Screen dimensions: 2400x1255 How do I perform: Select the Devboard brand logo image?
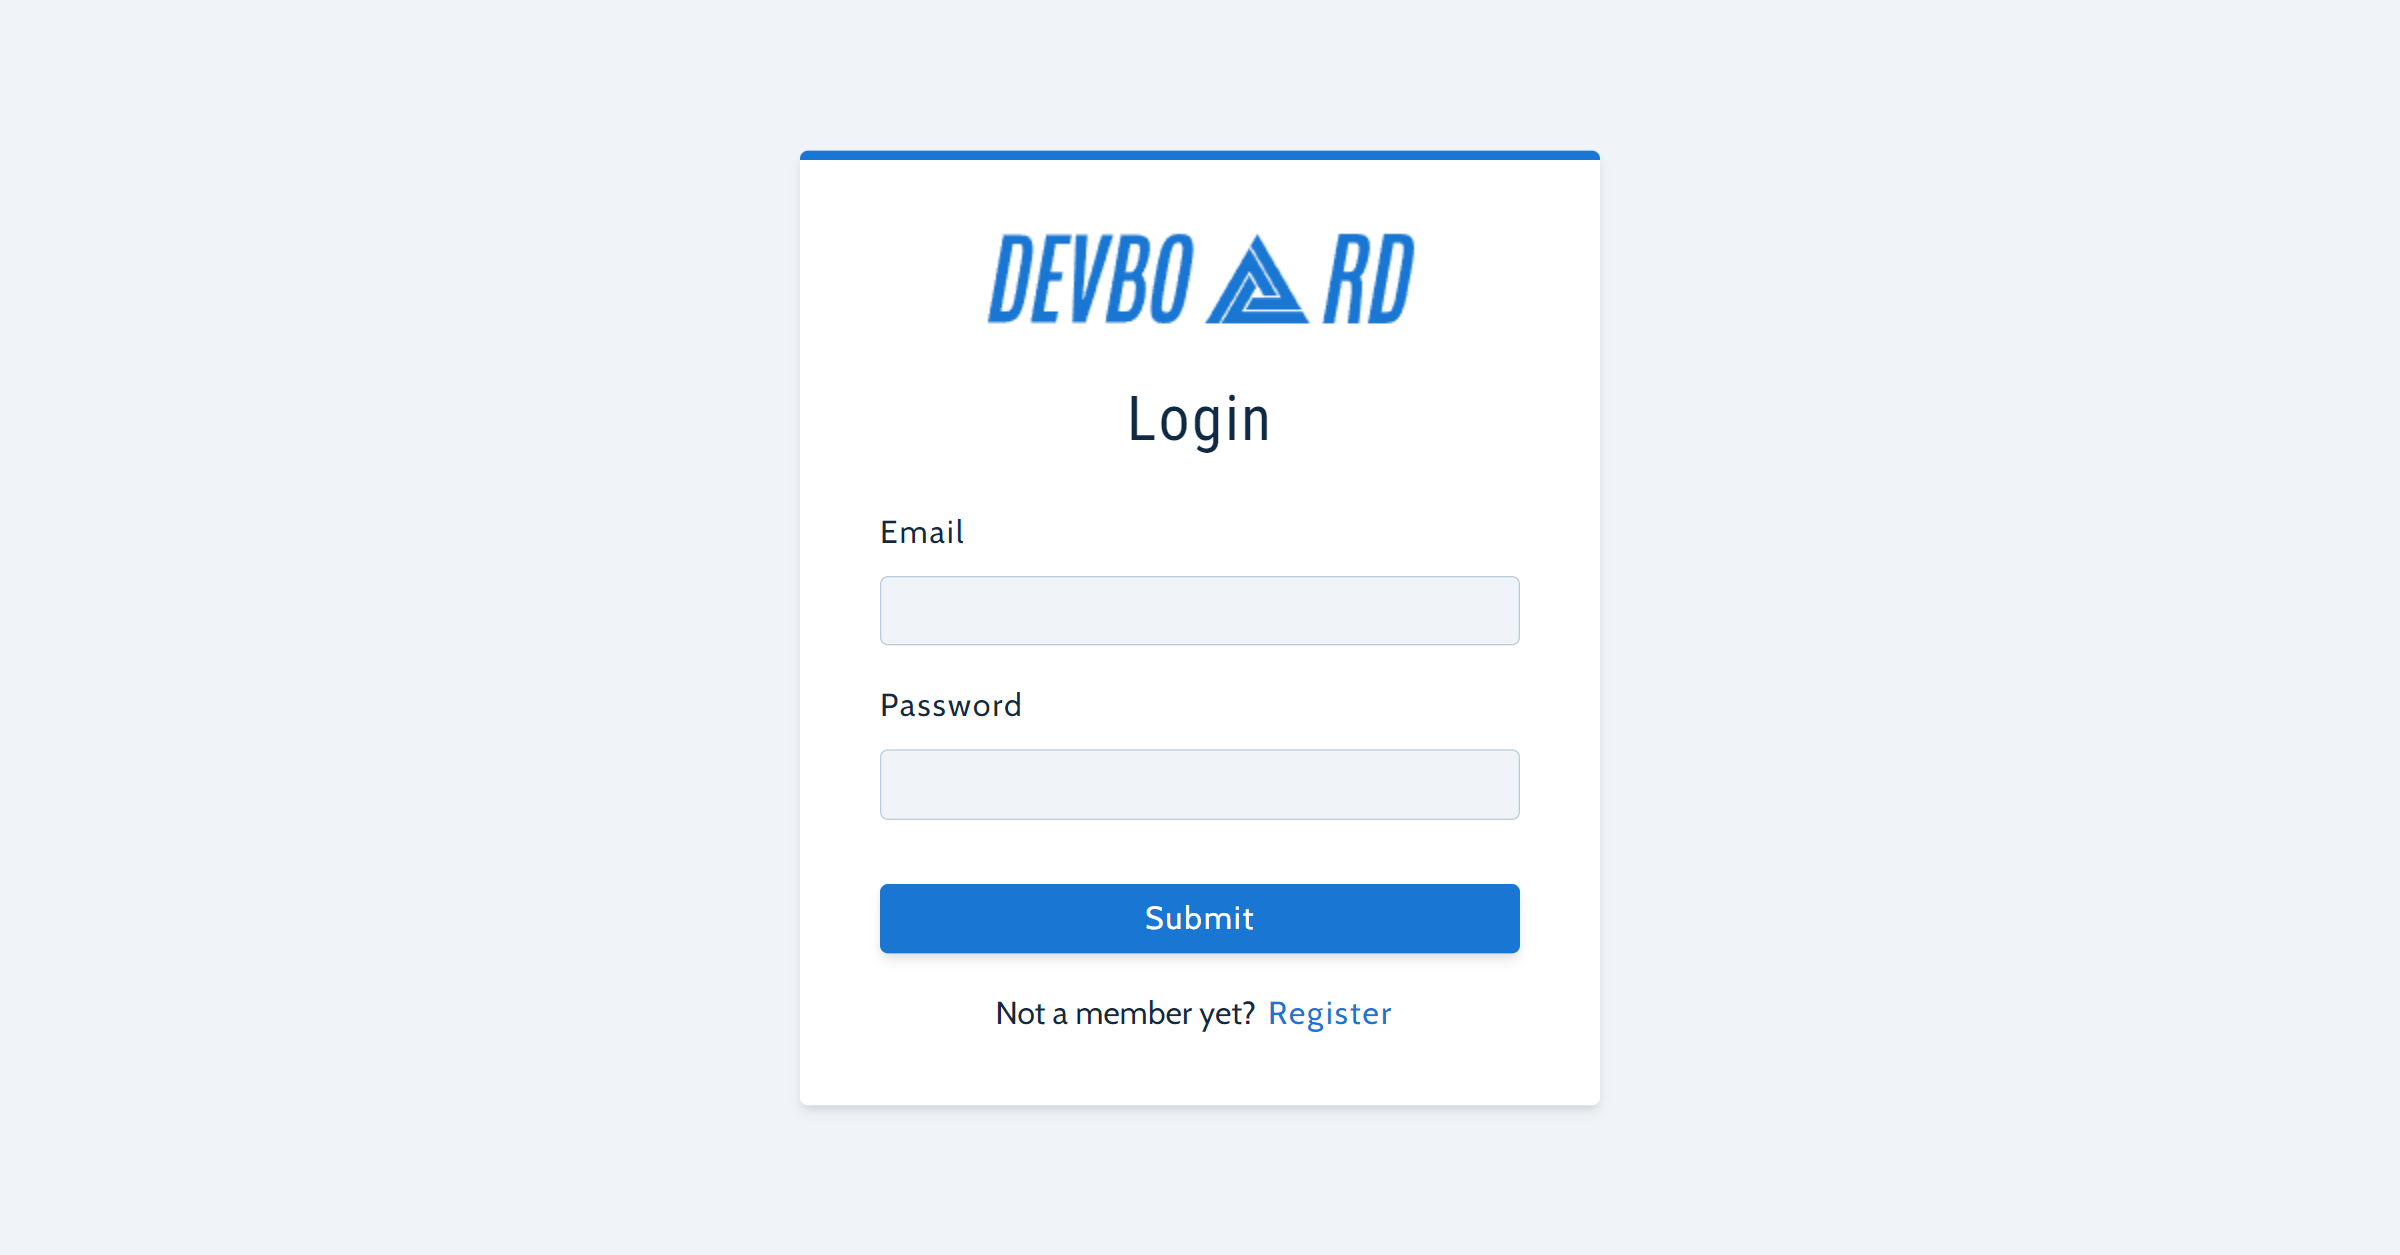[x=1200, y=279]
